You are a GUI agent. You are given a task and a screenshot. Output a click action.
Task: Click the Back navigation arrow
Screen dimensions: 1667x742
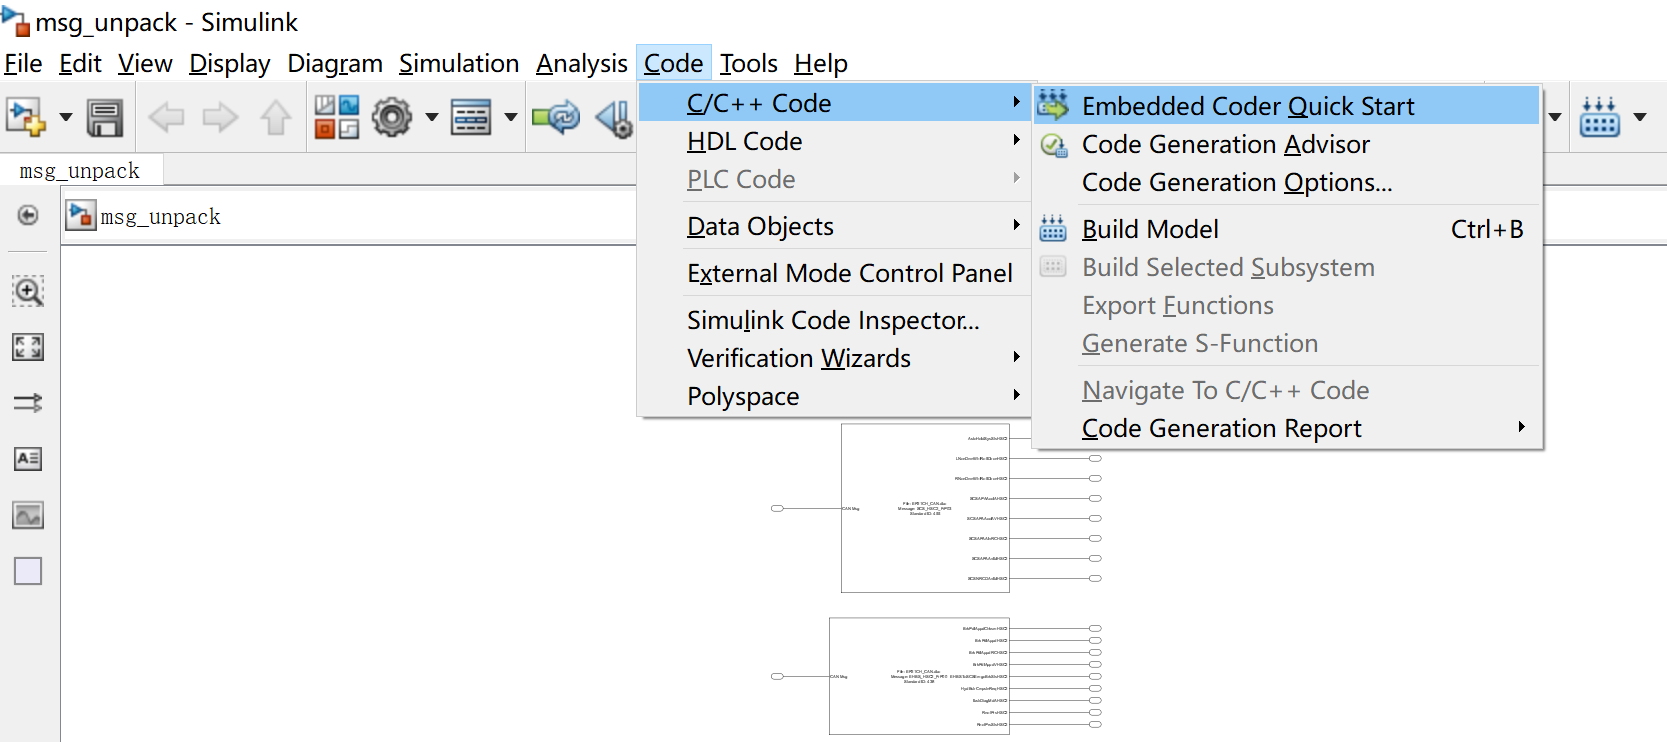coord(166,117)
